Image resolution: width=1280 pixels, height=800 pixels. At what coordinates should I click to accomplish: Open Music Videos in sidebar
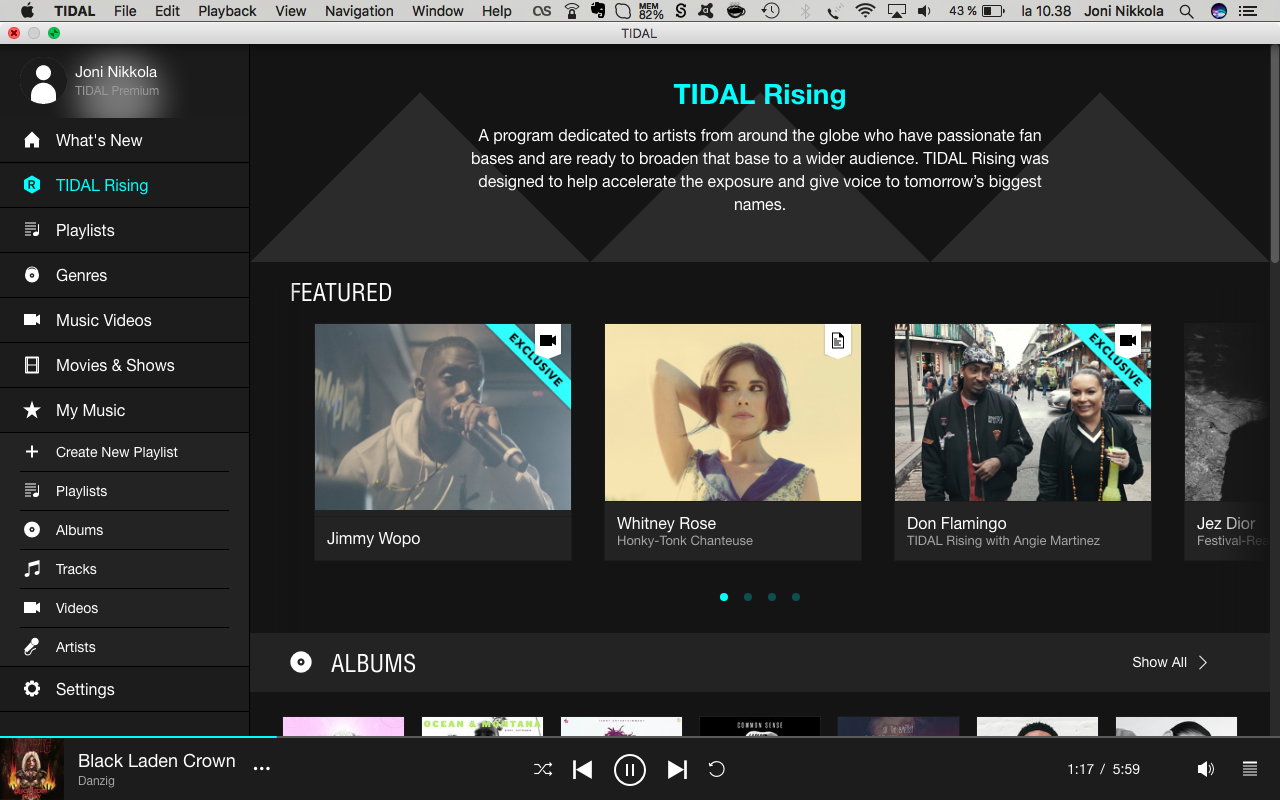tap(104, 320)
